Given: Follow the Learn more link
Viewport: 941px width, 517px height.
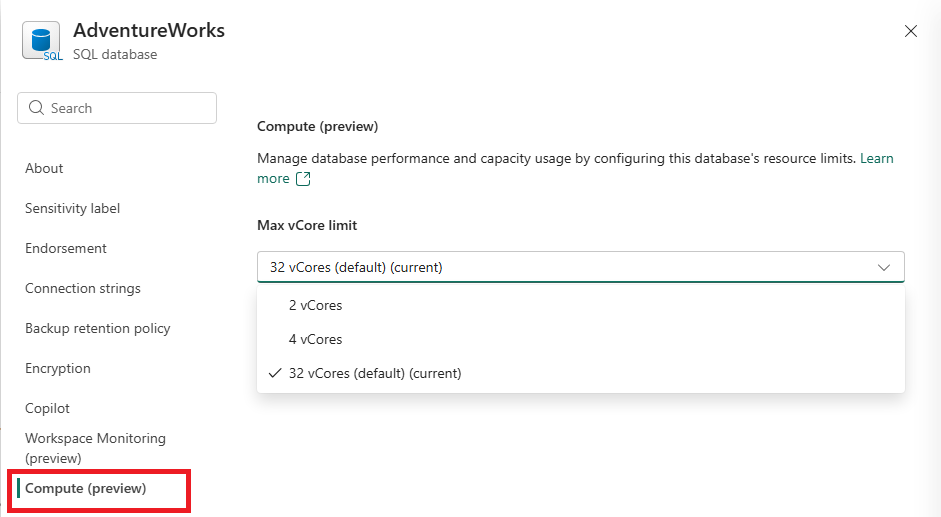Looking at the screenshot, I should (x=877, y=159).
